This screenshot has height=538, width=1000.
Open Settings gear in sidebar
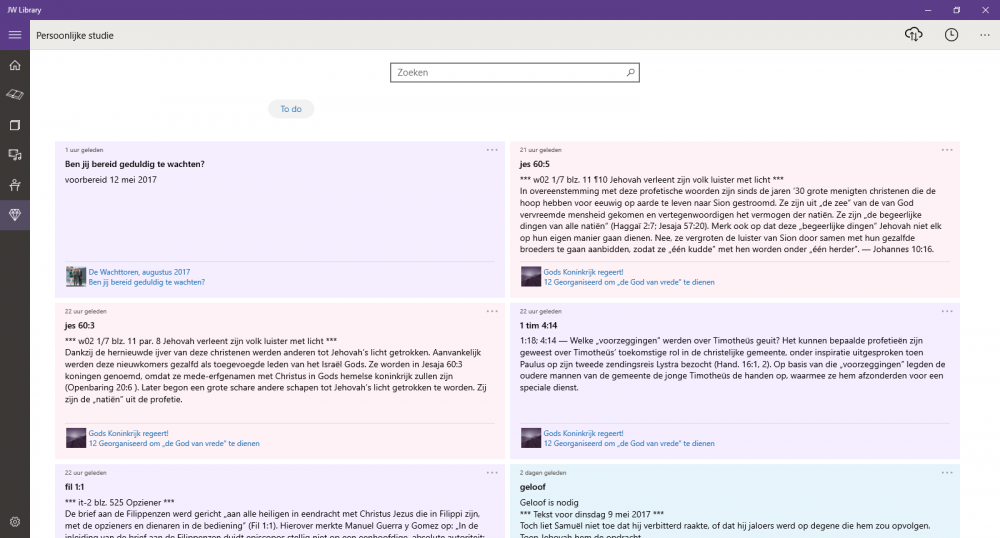(x=15, y=521)
